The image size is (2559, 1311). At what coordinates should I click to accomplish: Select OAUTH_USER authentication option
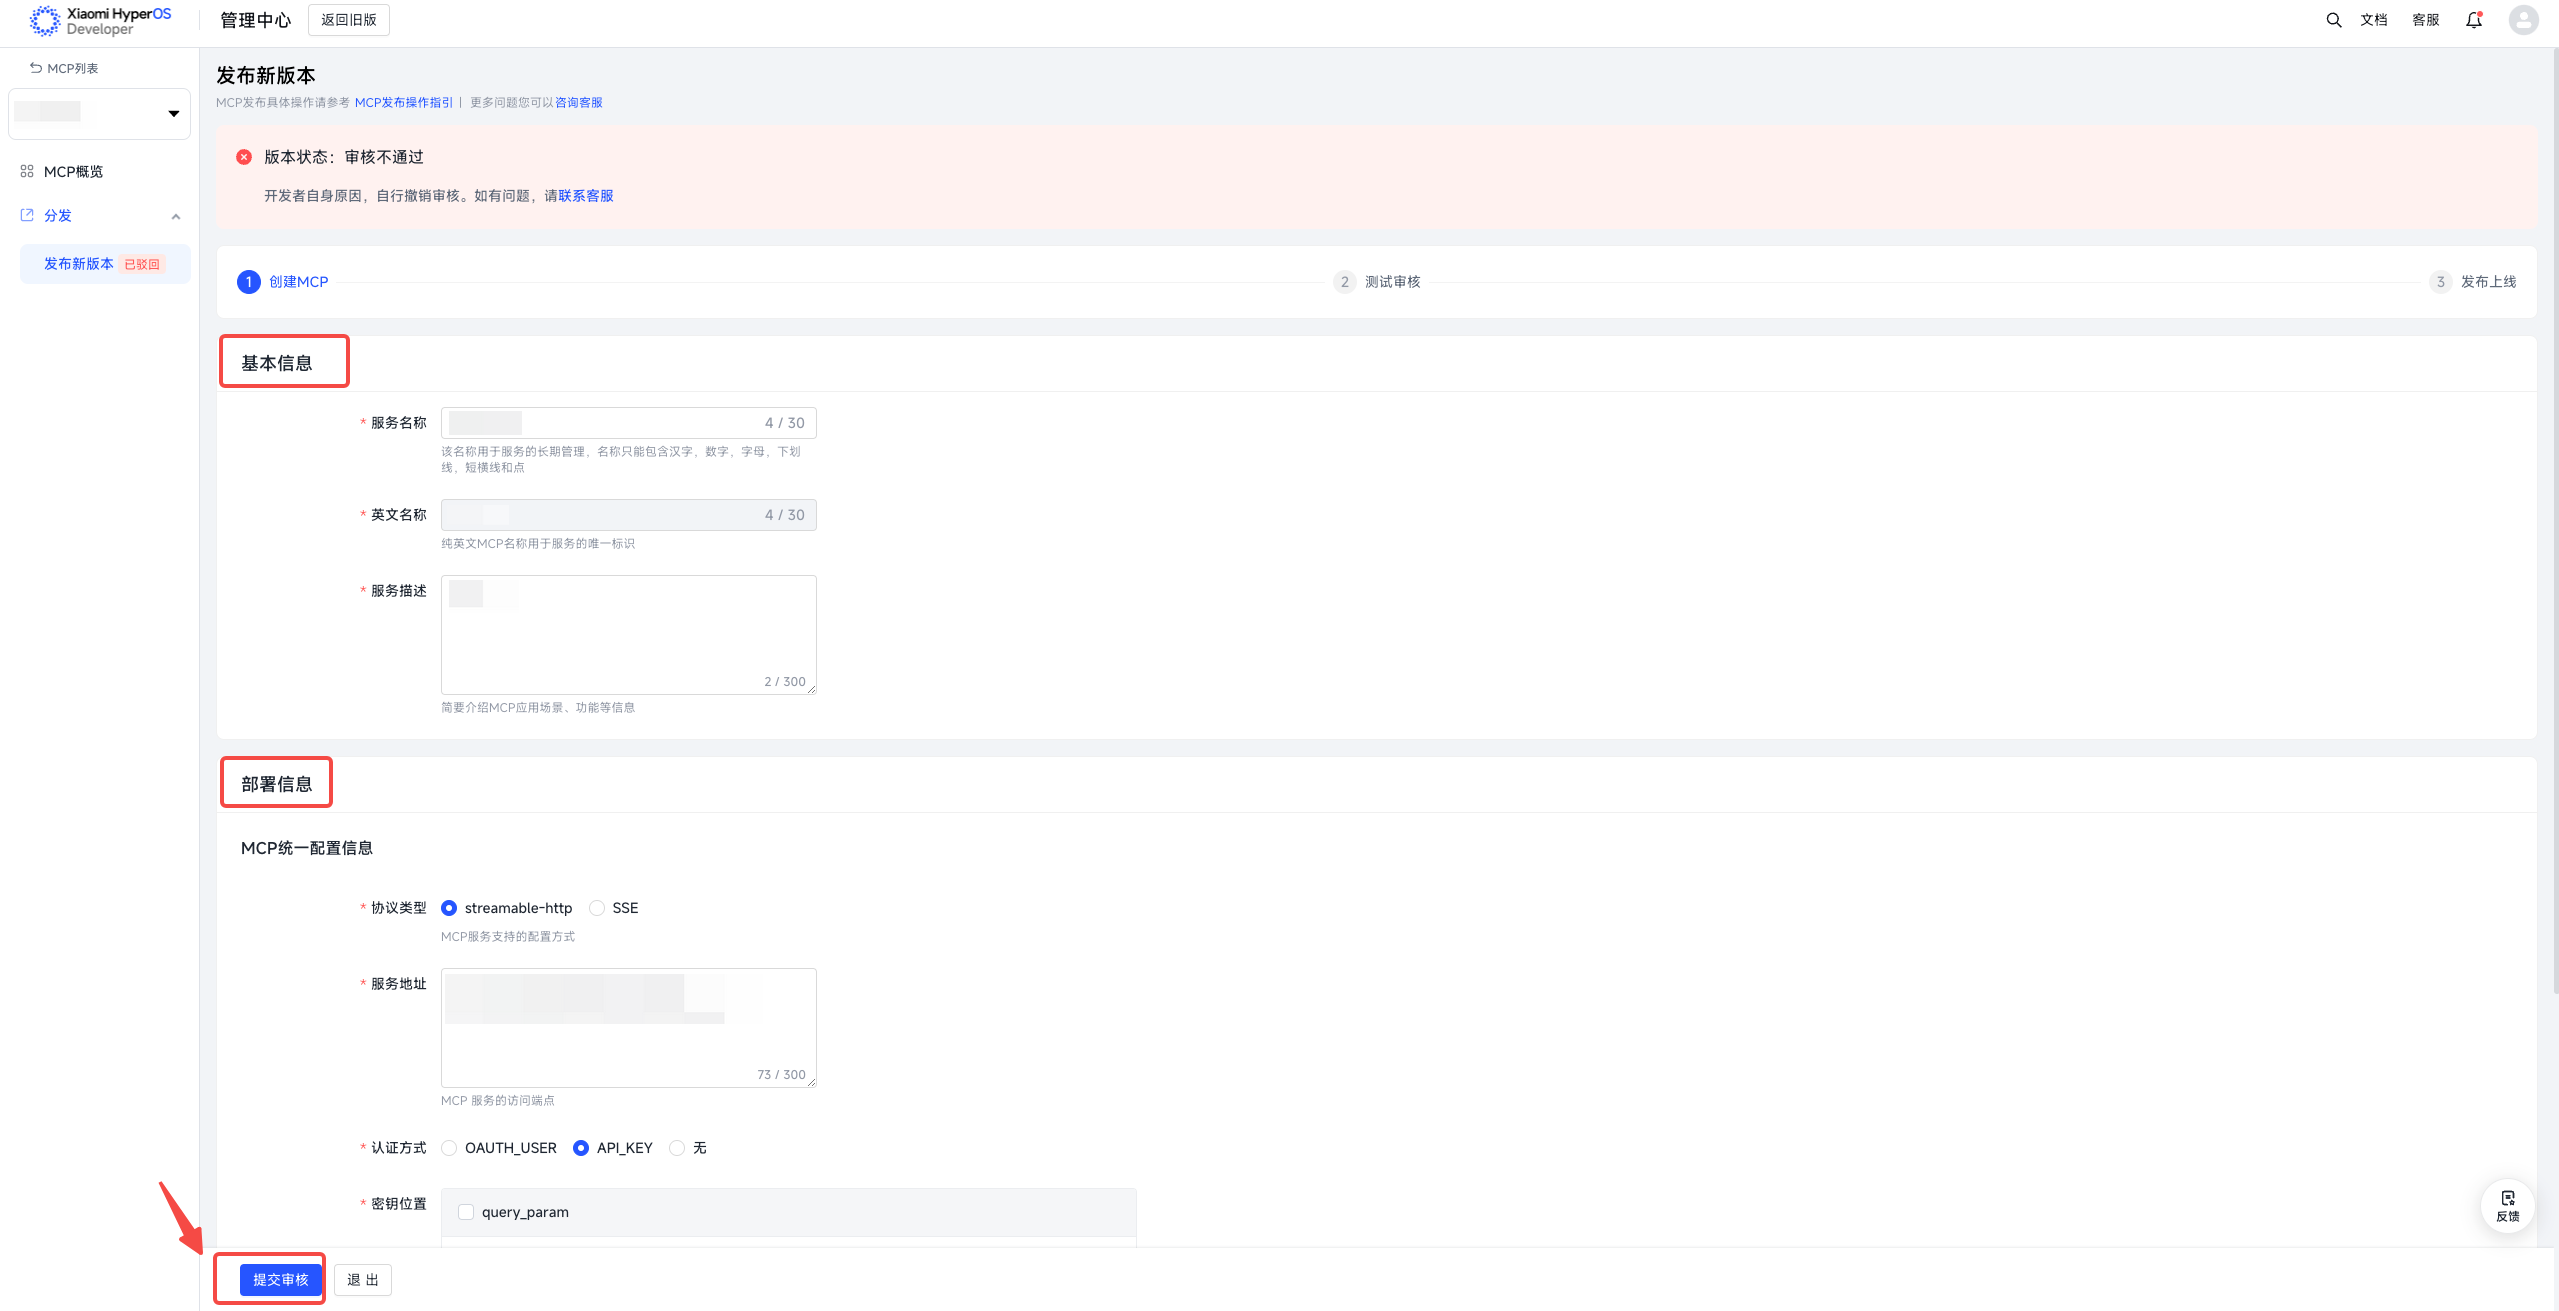click(449, 1148)
